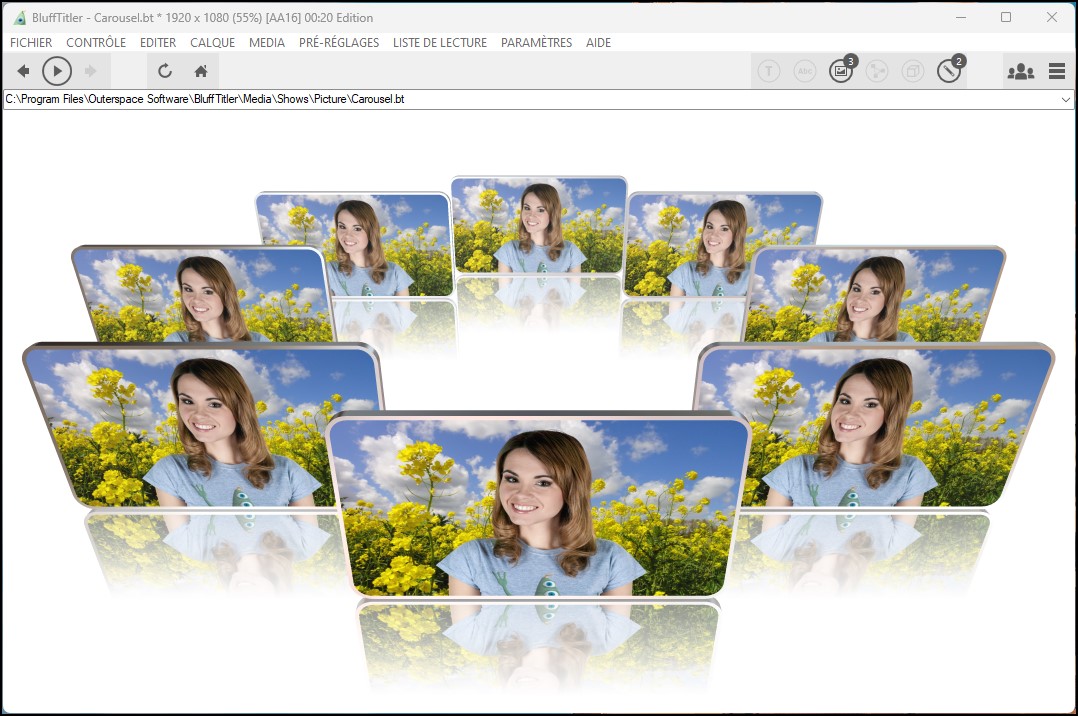
Task: Click the particle/network layer icon
Action: tap(877, 71)
